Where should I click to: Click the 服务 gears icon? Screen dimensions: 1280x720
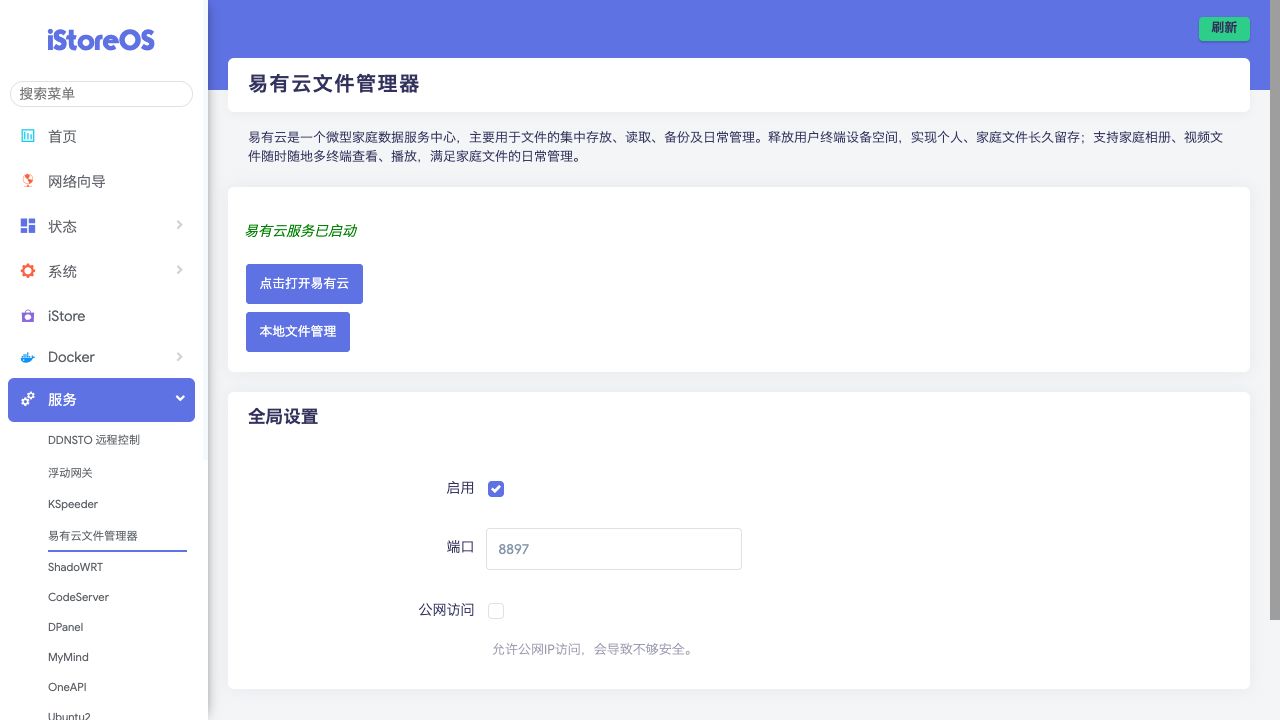click(28, 399)
